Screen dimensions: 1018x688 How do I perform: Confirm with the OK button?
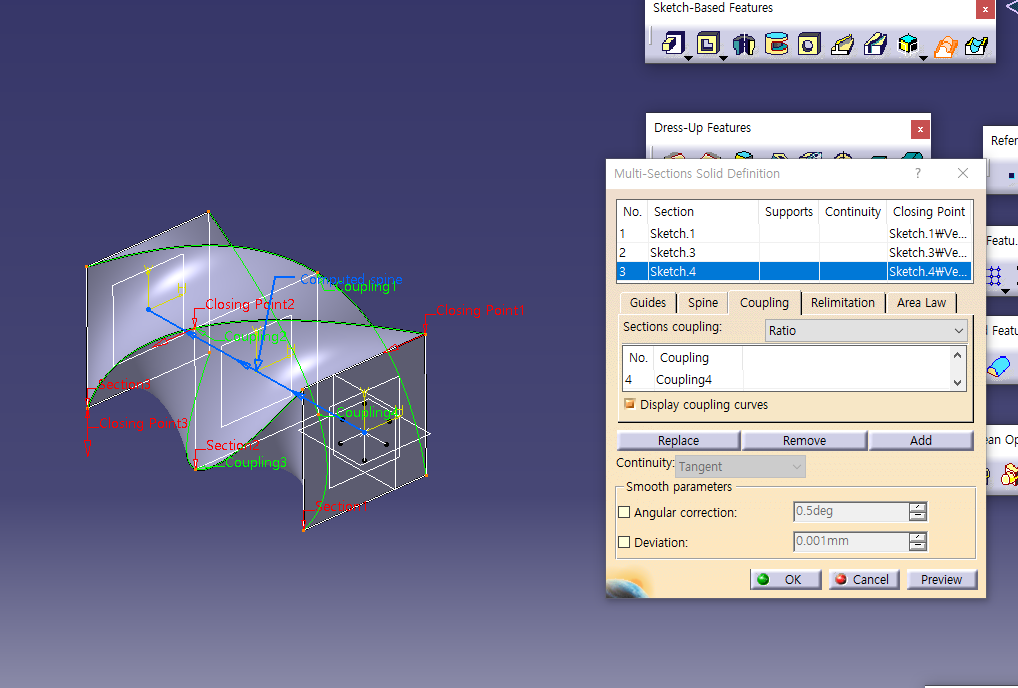tap(786, 580)
